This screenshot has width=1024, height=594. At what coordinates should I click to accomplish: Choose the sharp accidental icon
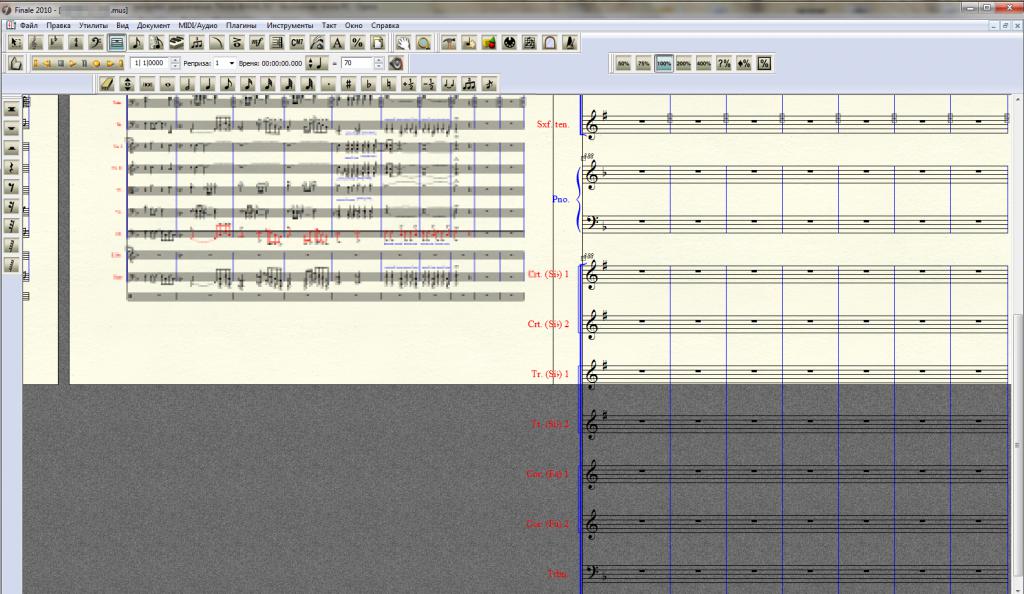pos(348,84)
